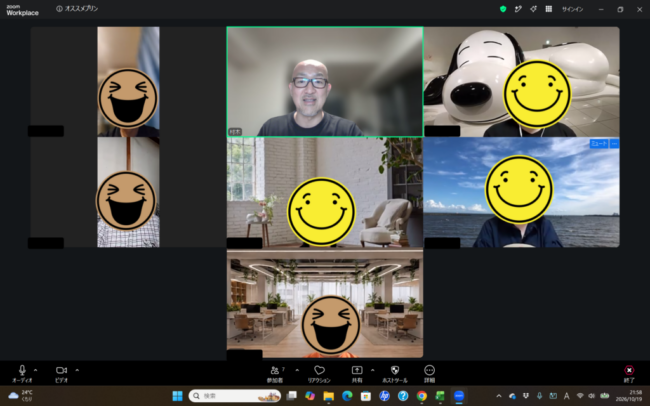The image size is (650, 406).
Task: Click the OneDrive cloud tray icon
Action: point(512,396)
